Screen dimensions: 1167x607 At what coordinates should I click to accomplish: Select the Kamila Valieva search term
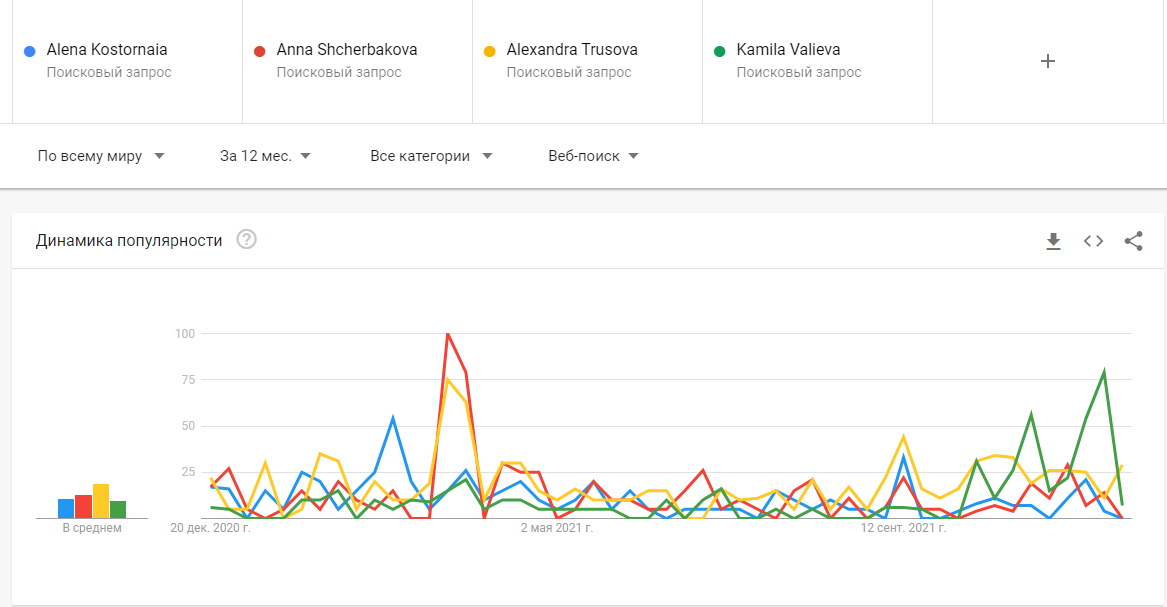click(x=788, y=50)
